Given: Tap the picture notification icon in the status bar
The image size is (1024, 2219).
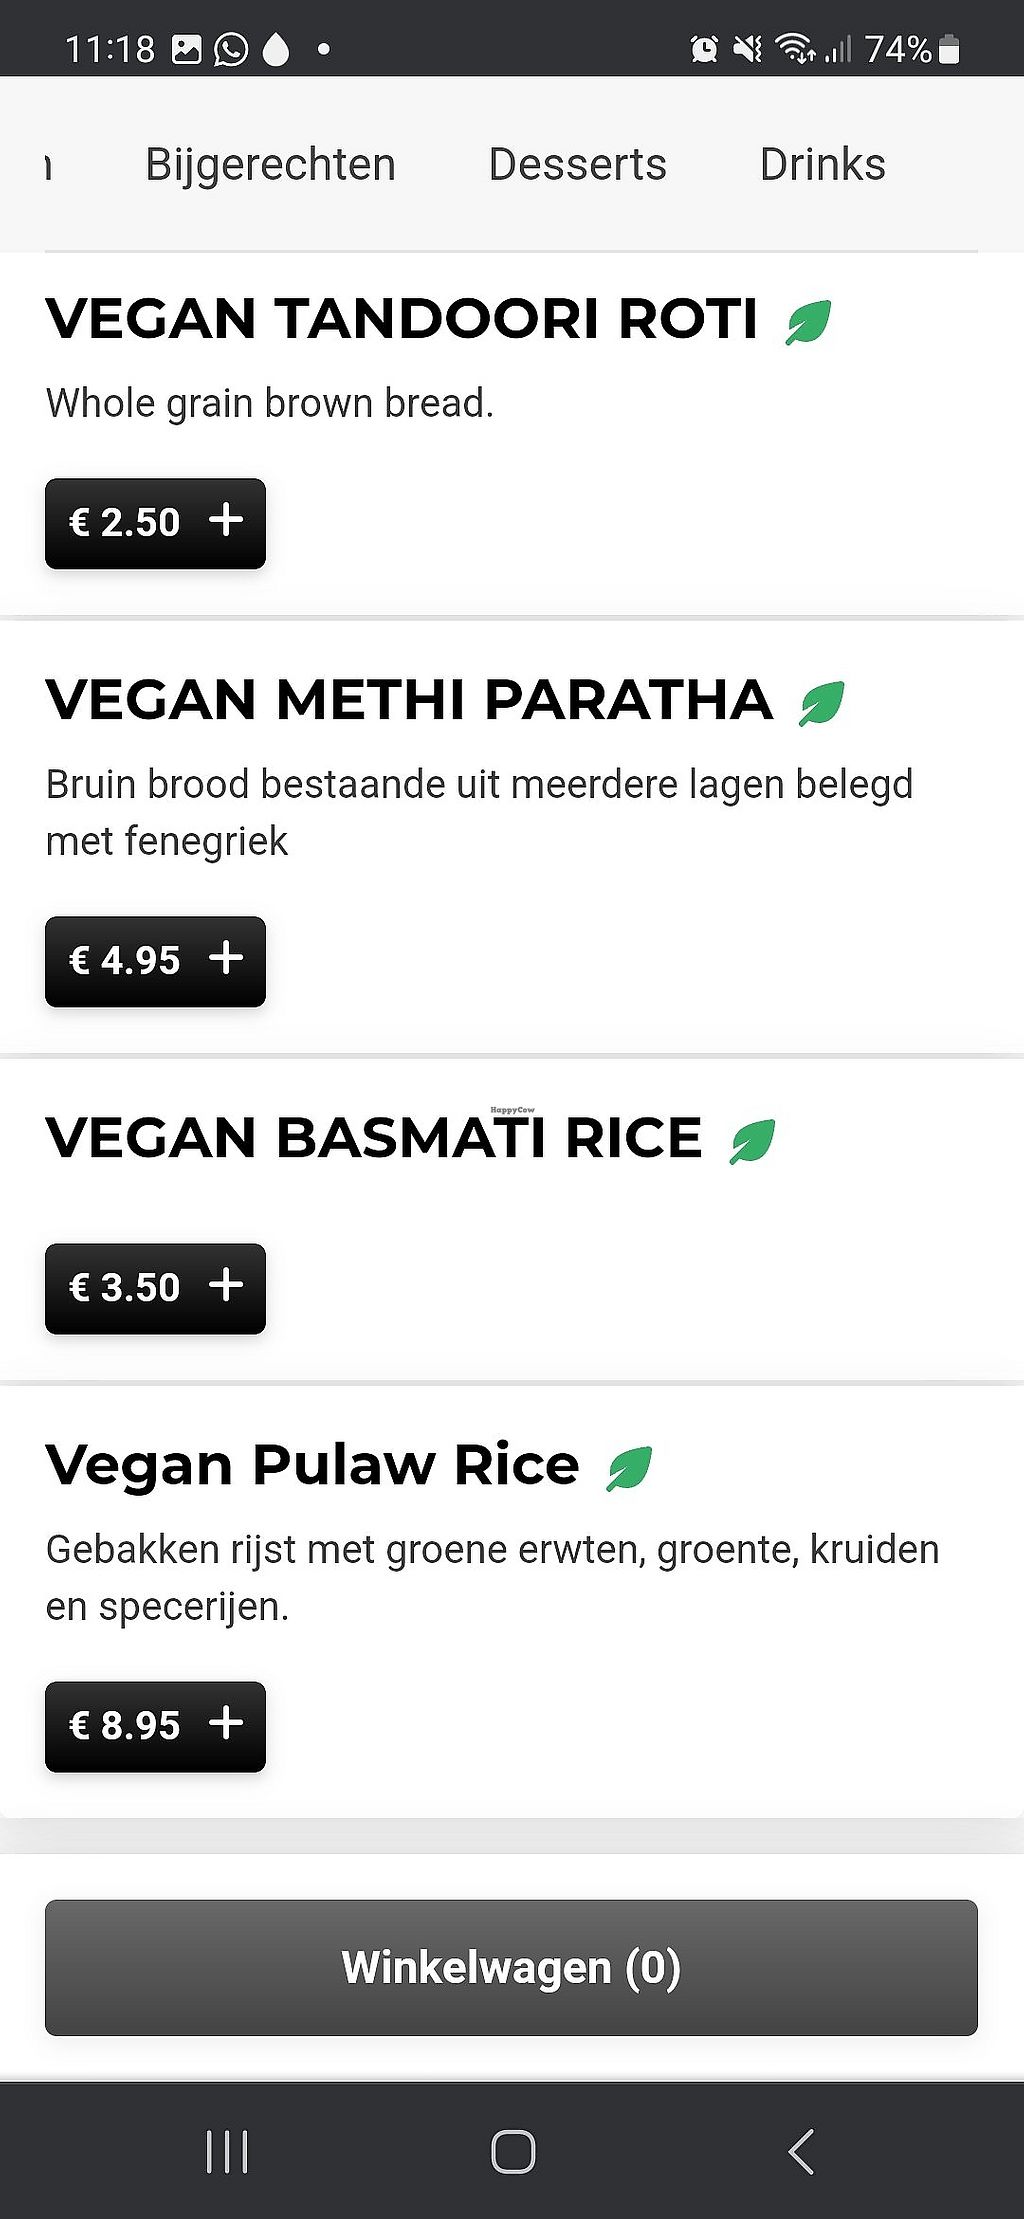Looking at the screenshot, I should 187,49.
